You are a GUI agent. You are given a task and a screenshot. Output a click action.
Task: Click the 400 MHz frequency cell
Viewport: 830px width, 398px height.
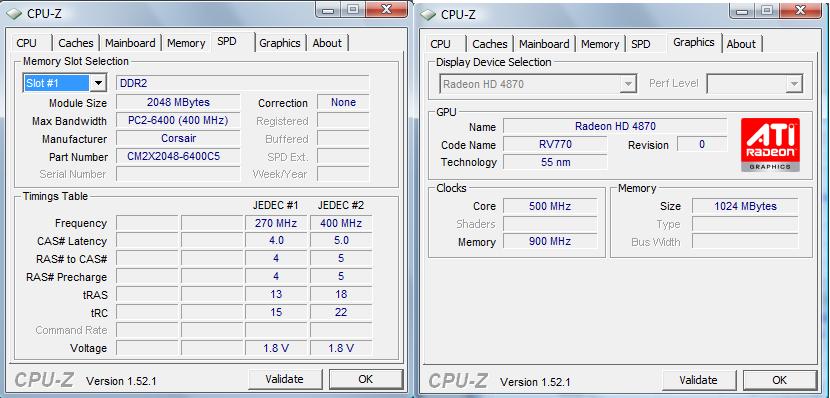[341, 223]
